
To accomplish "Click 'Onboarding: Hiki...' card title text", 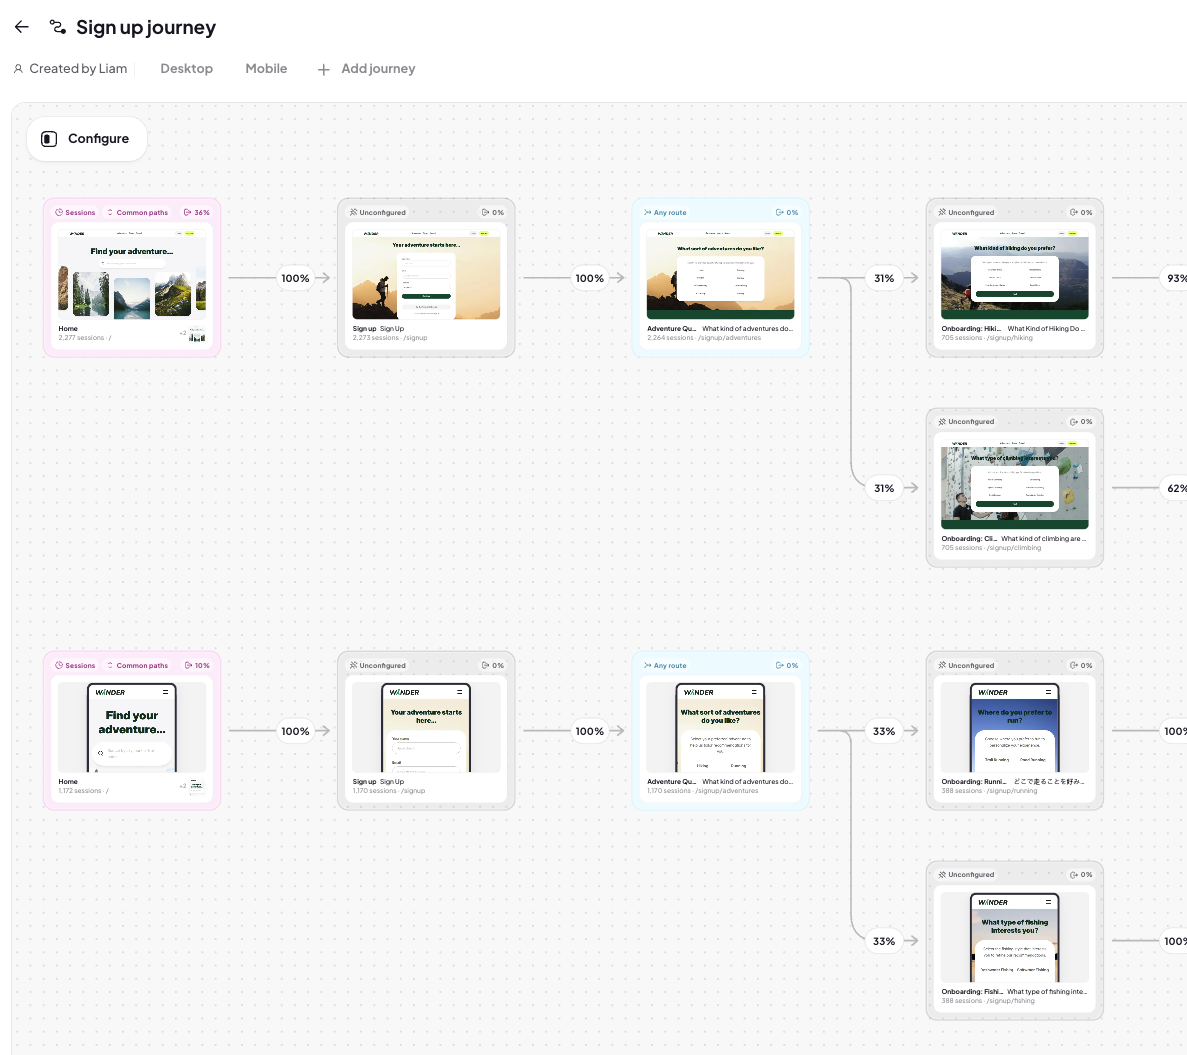I will pos(971,329).
